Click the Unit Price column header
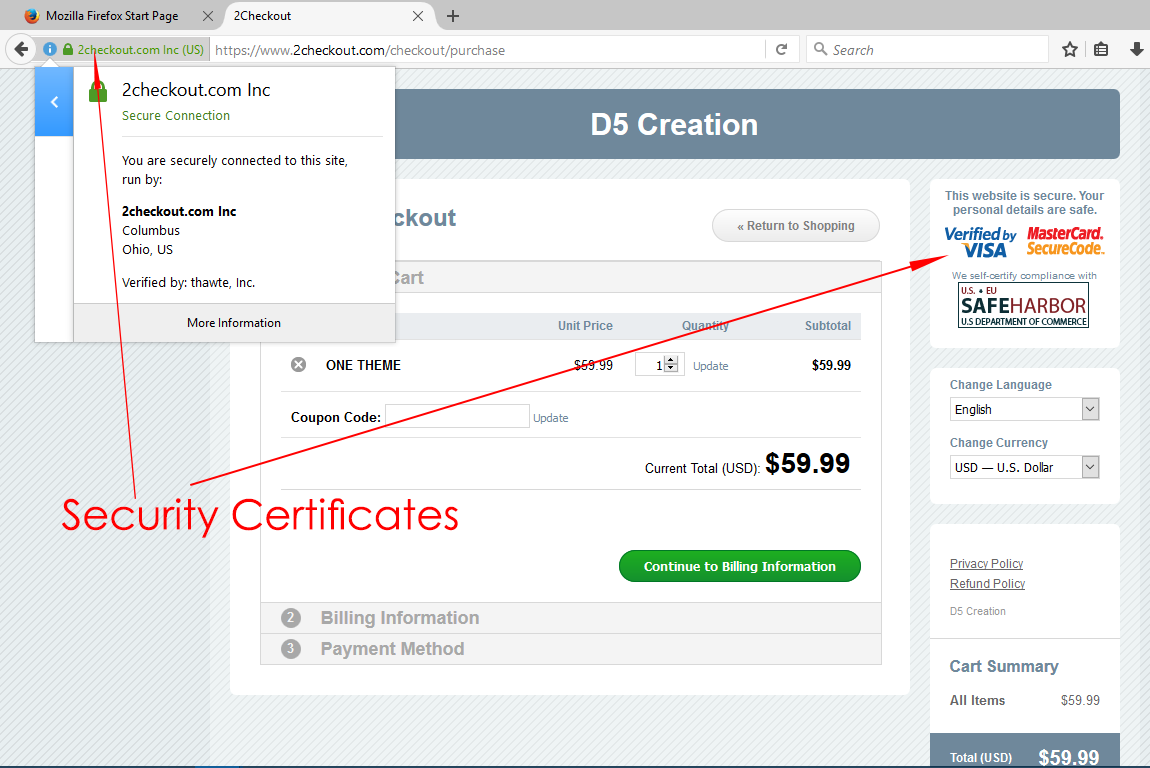The width and height of the screenshot is (1150, 768). 585,326
